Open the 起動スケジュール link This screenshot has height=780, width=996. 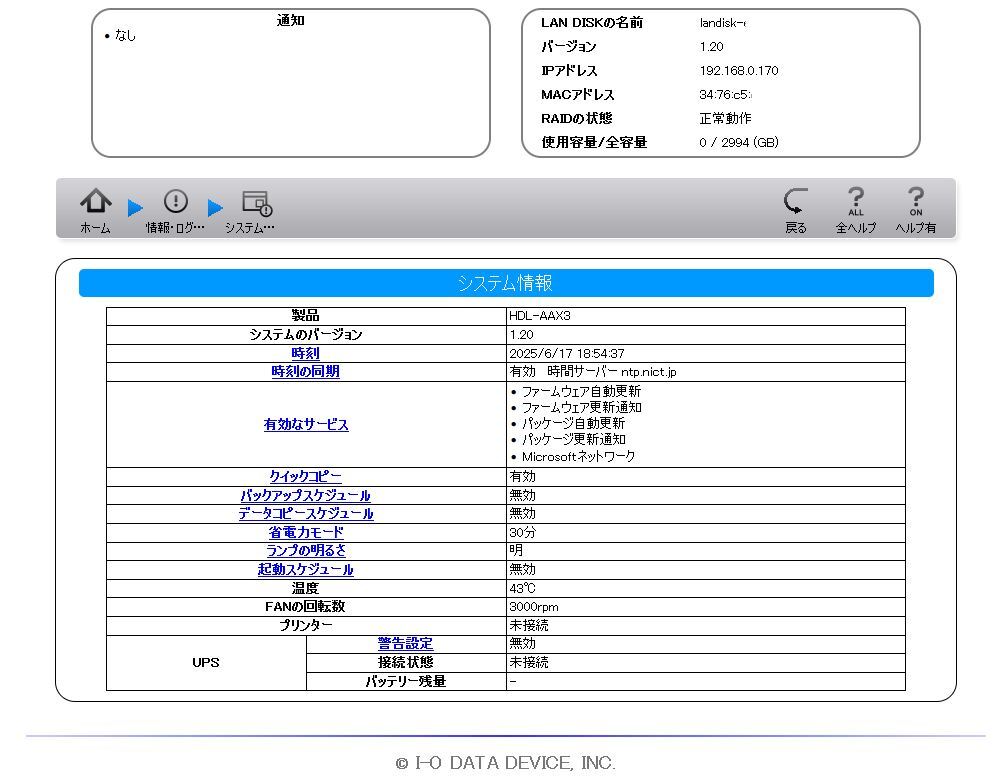[306, 569]
